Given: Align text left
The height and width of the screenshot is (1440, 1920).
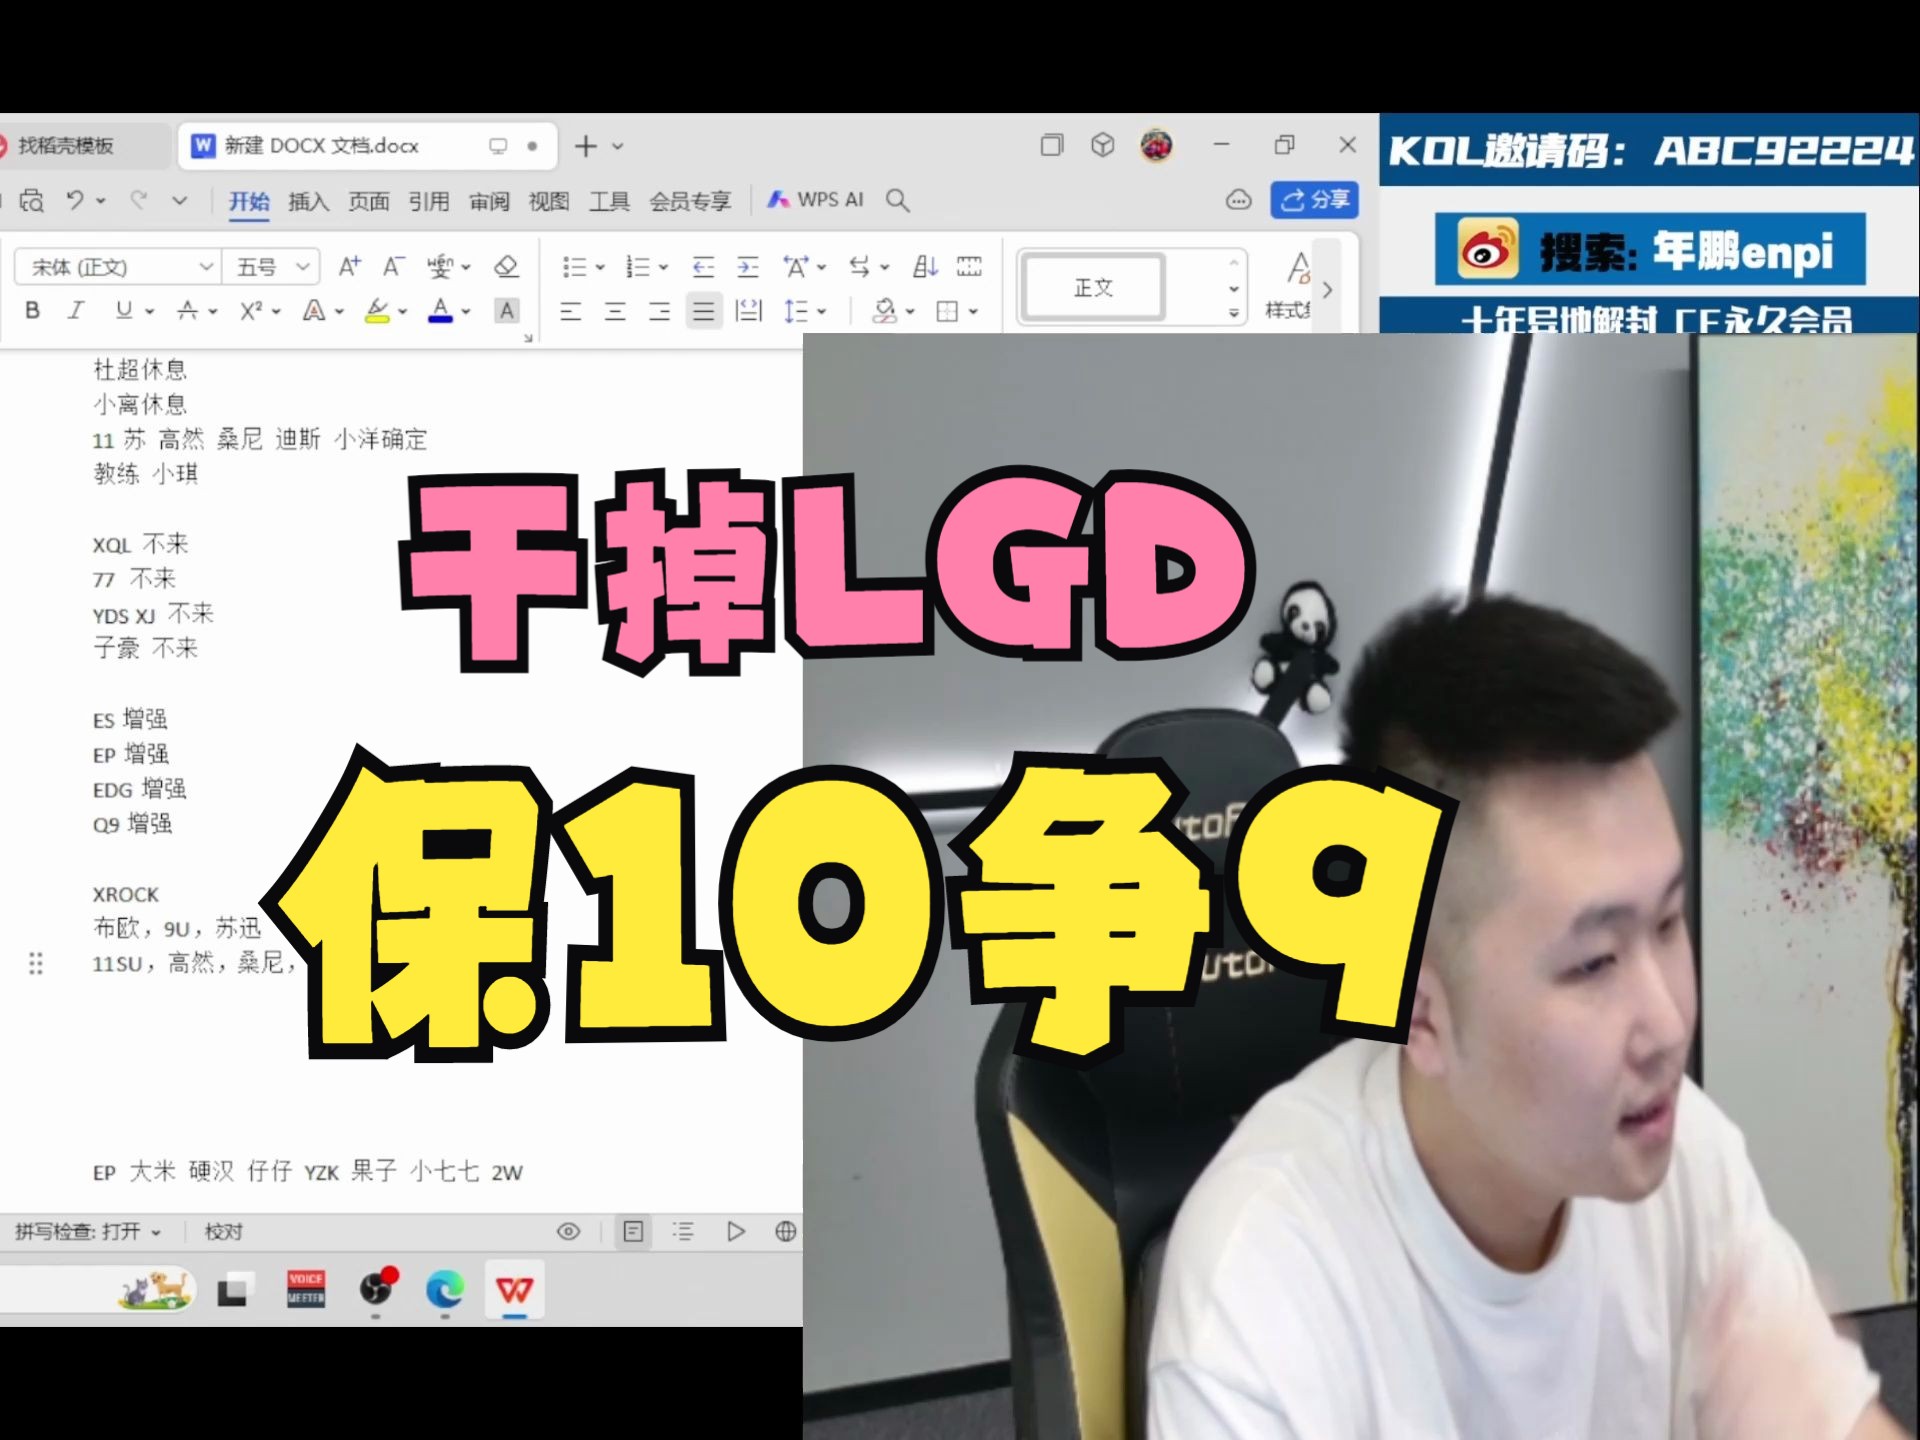Looking at the screenshot, I should [570, 311].
